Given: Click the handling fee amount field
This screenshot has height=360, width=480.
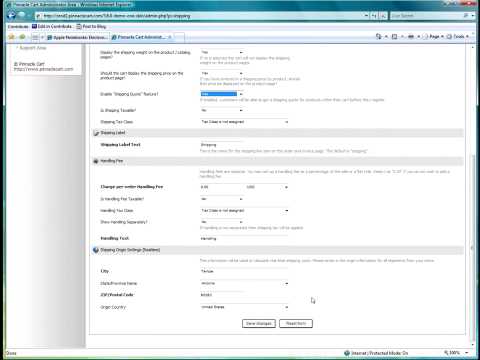Looking at the screenshot, I should 222,187.
